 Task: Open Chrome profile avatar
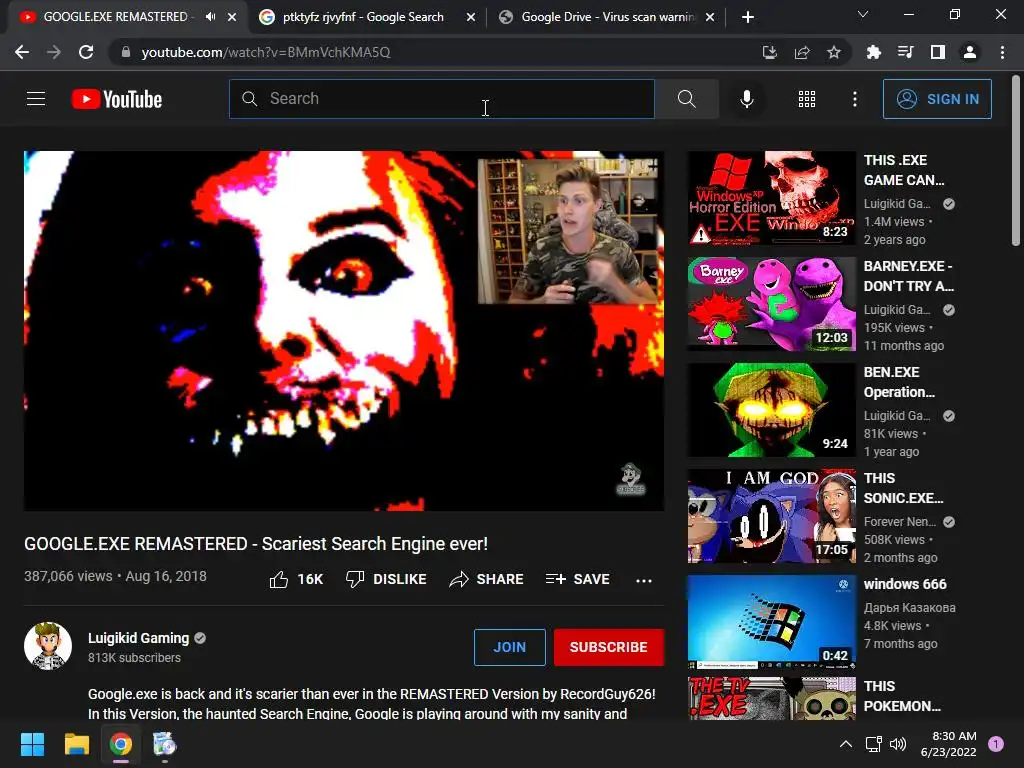click(x=970, y=52)
